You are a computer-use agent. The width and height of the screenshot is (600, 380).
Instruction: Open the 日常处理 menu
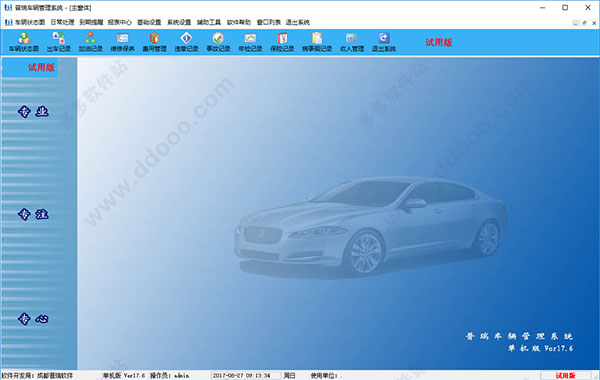coord(62,22)
